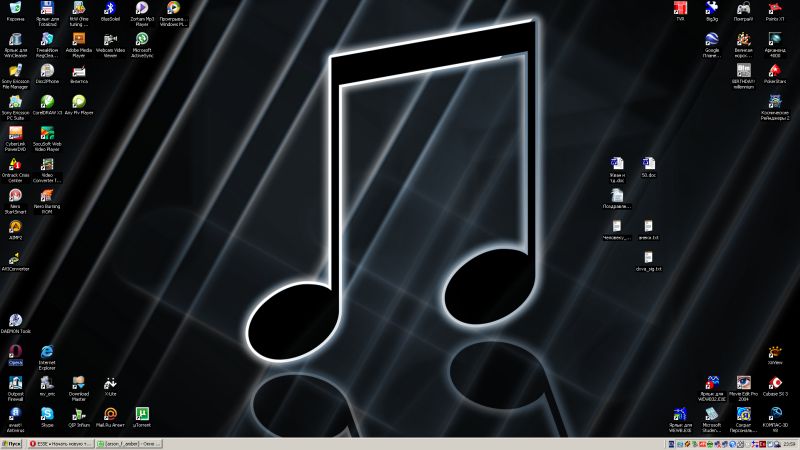Launch Video Converter shortcut
The image size is (800, 450).
[x=47, y=170]
